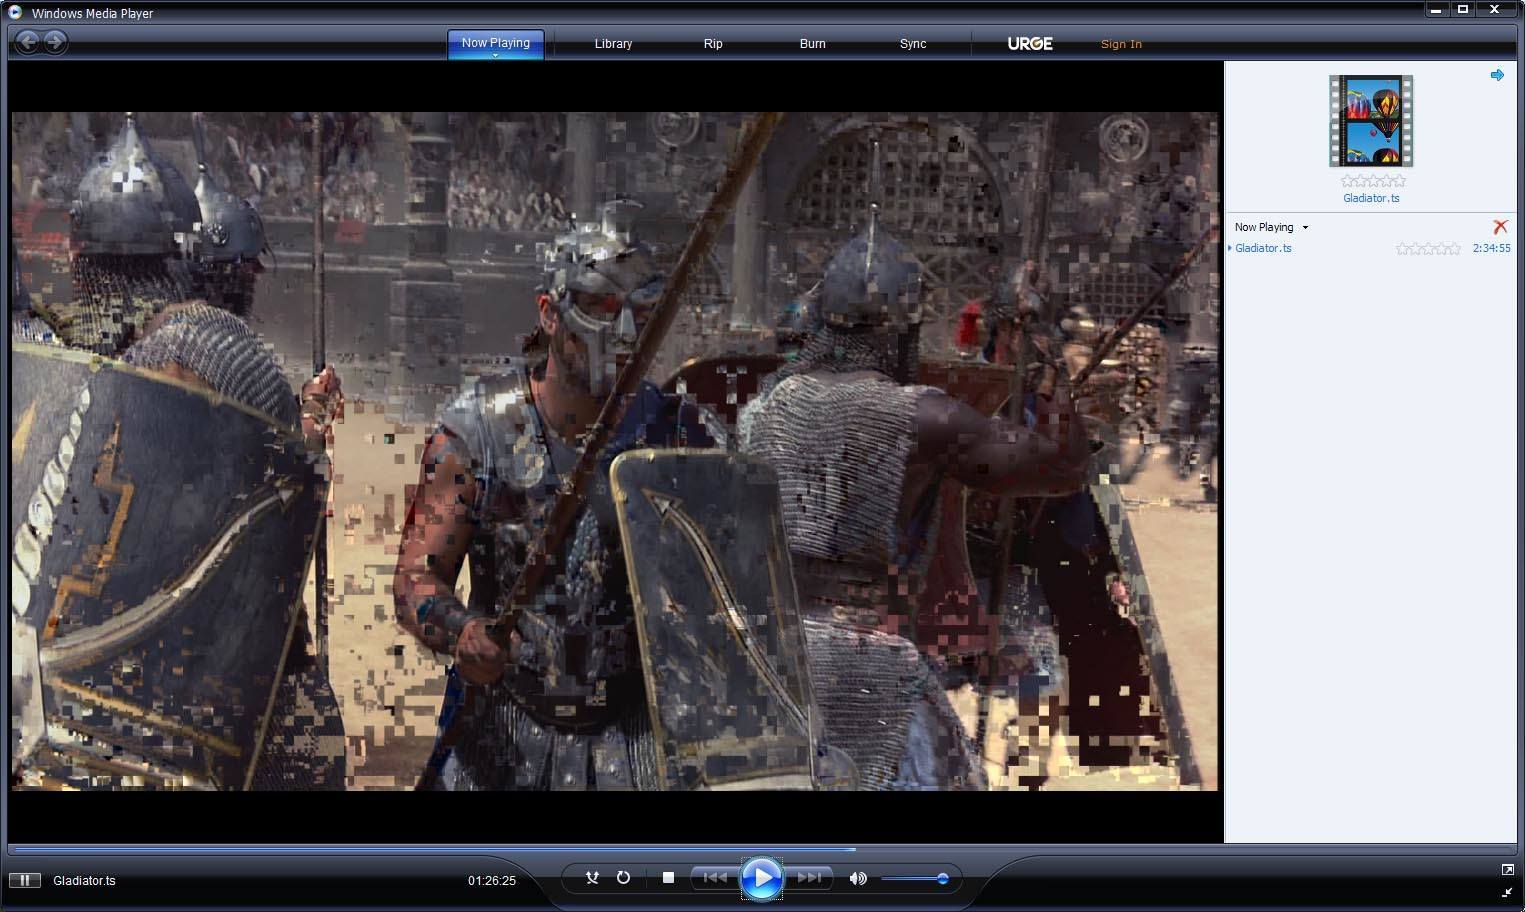The height and width of the screenshot is (912, 1525).
Task: Click the Back navigation arrow
Action: pos(28,42)
